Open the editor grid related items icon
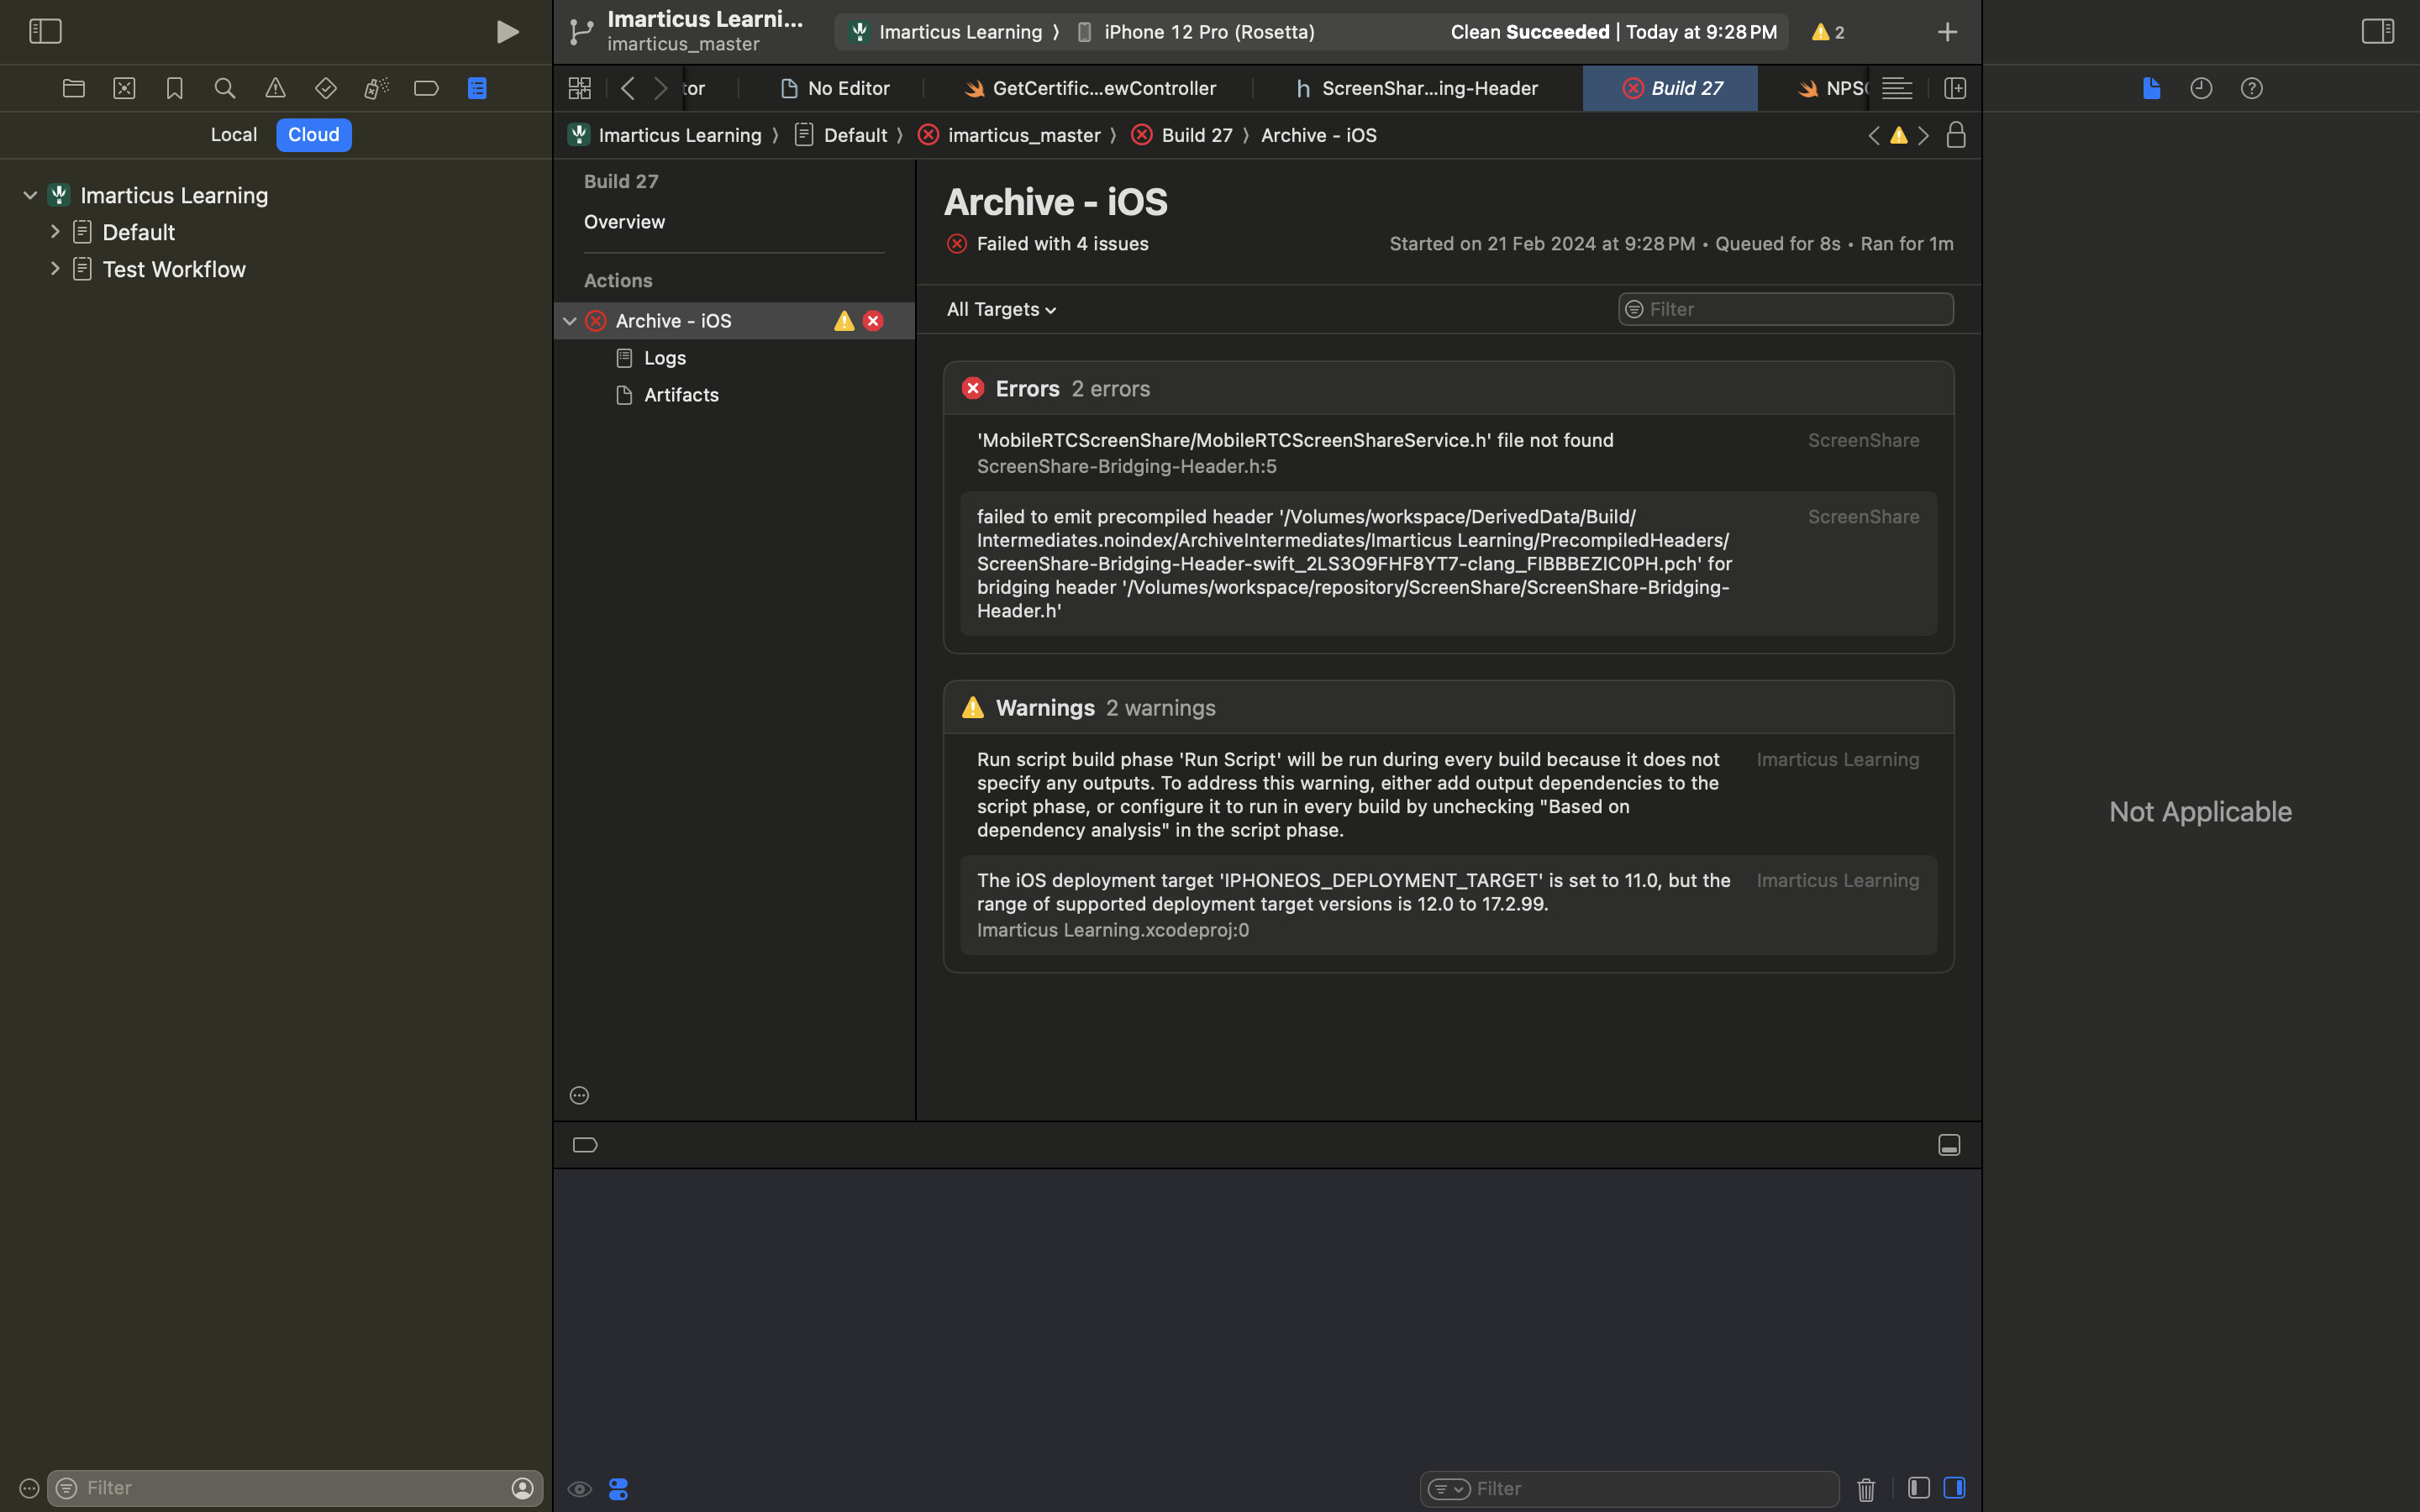The height and width of the screenshot is (1512, 2420). 580,88
